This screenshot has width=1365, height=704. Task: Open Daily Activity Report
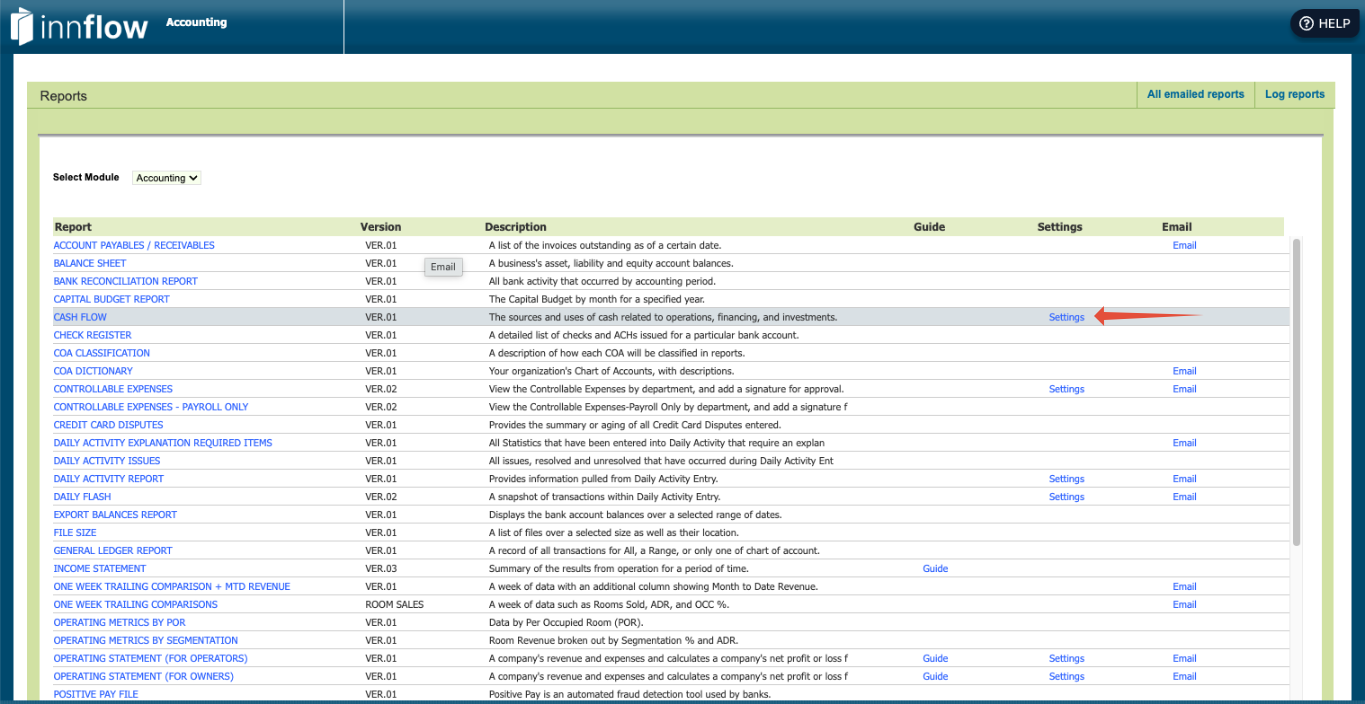[109, 479]
